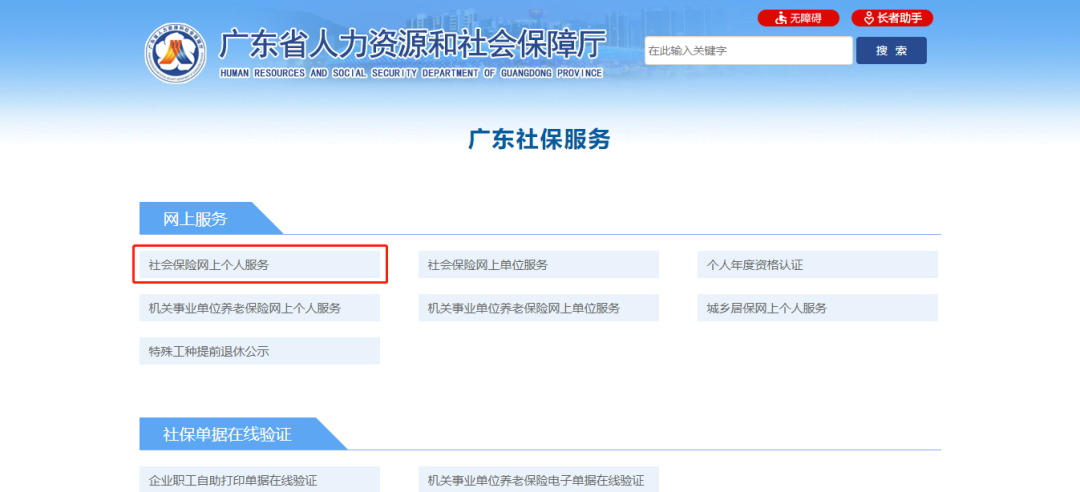Viewport: 1080px width, 492px height.
Task: Visit 城乡居保网上个人服务
Action: click(817, 308)
